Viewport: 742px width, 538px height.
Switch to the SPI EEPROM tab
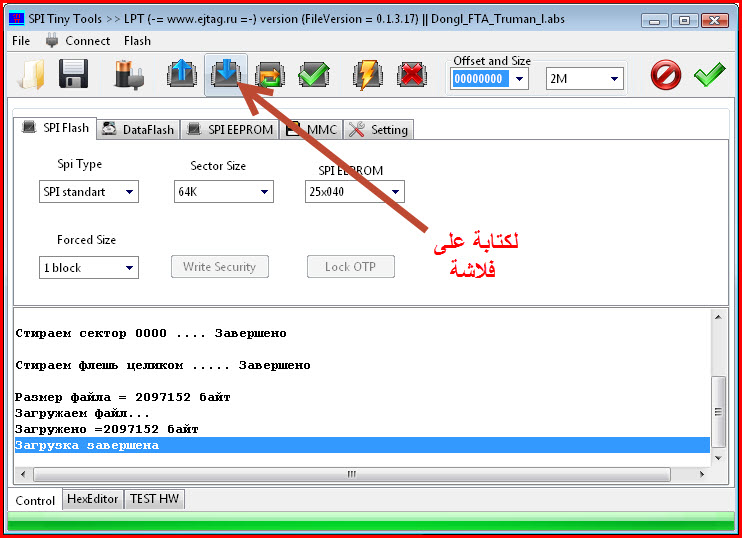tap(230, 130)
